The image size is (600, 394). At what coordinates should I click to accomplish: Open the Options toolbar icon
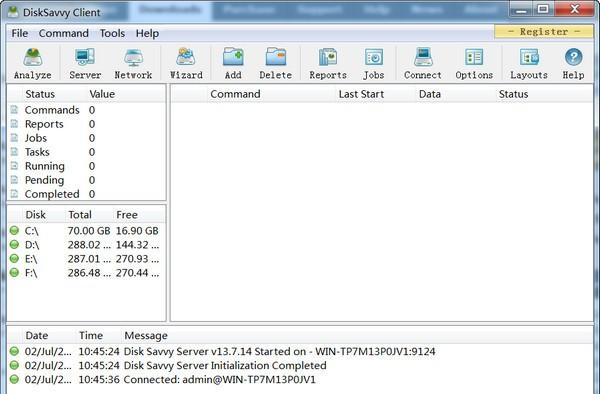click(474, 58)
